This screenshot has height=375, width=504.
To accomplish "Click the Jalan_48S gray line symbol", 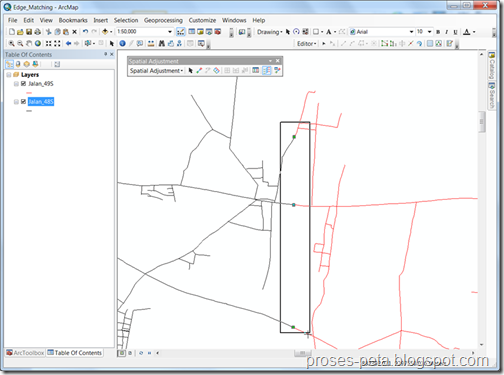I will pyautogui.click(x=29, y=111).
